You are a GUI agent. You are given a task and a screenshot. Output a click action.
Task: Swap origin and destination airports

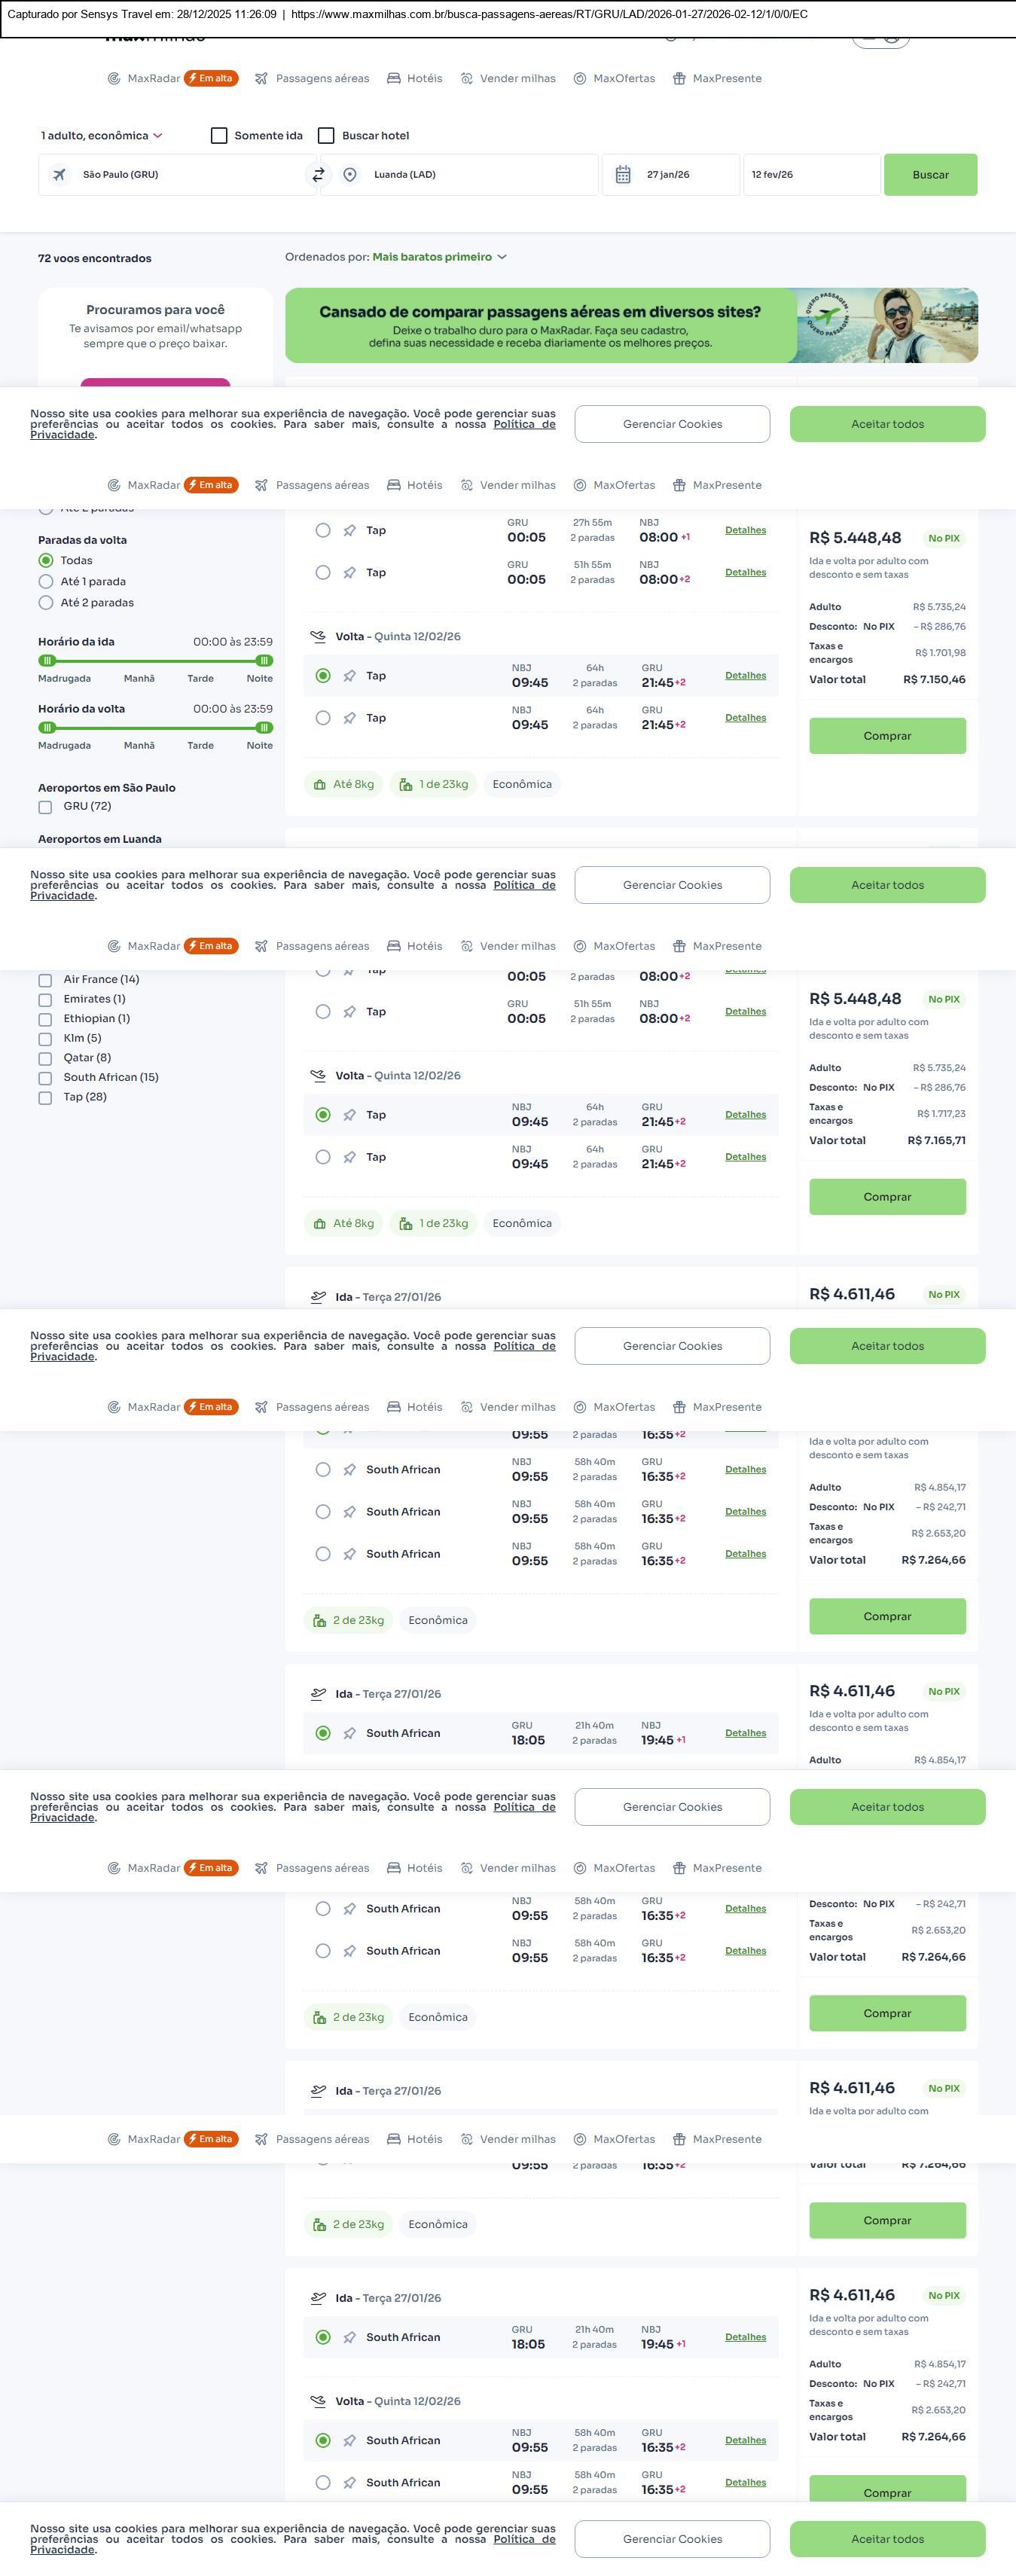click(x=318, y=175)
